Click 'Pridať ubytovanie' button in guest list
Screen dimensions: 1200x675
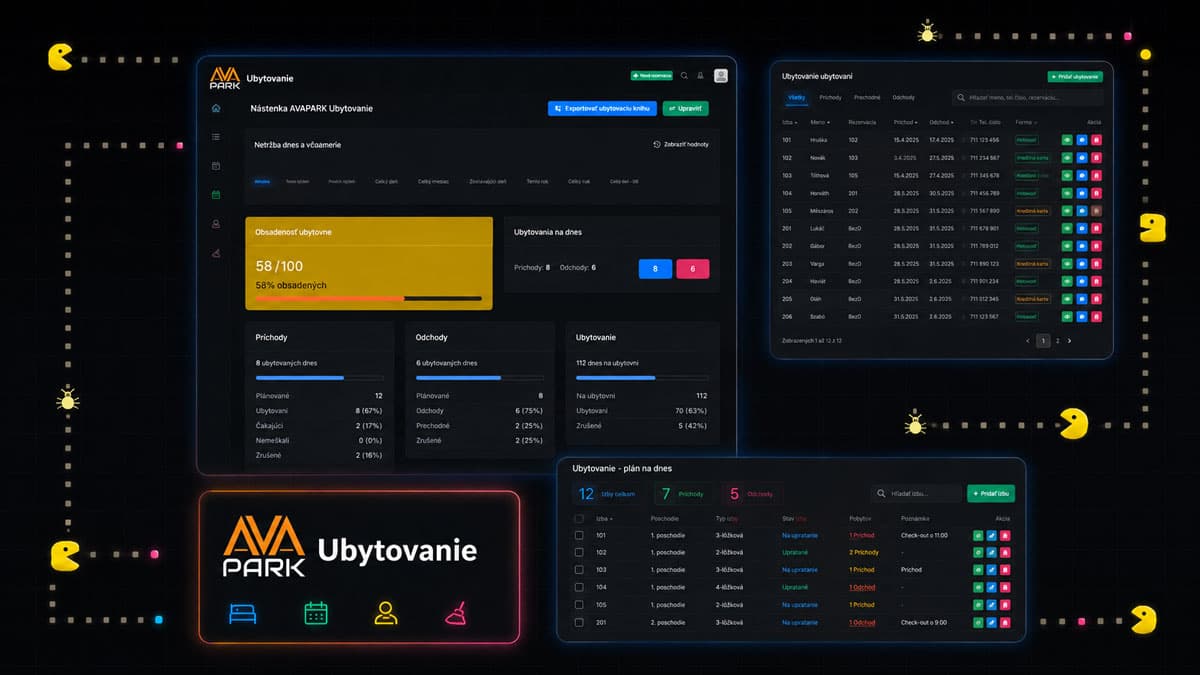[x=1075, y=76]
